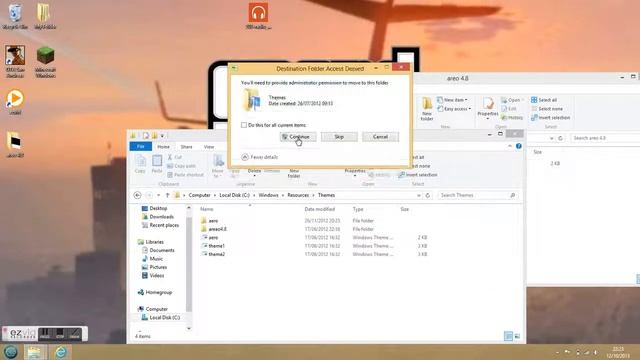Click 'Invert selection' in the Themes window
Image resolution: width=640 pixels, height=360 pixels.
click(x=418, y=175)
